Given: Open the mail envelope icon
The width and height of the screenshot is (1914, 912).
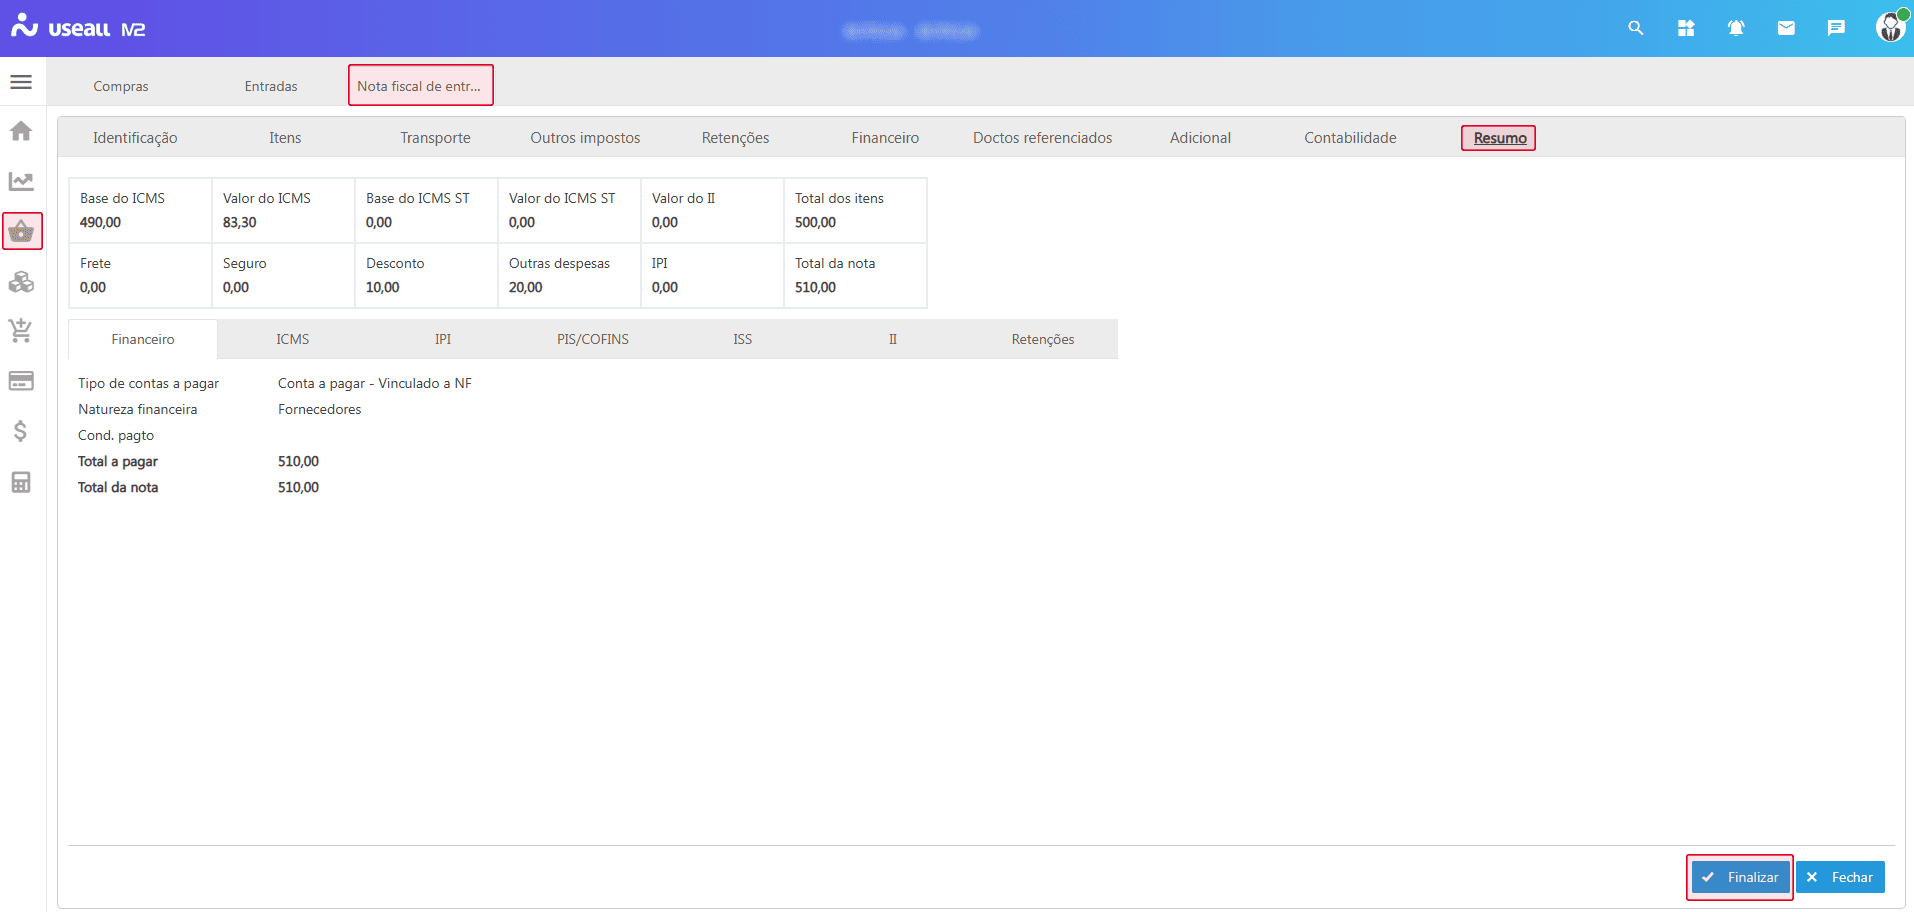Looking at the screenshot, I should [x=1785, y=28].
